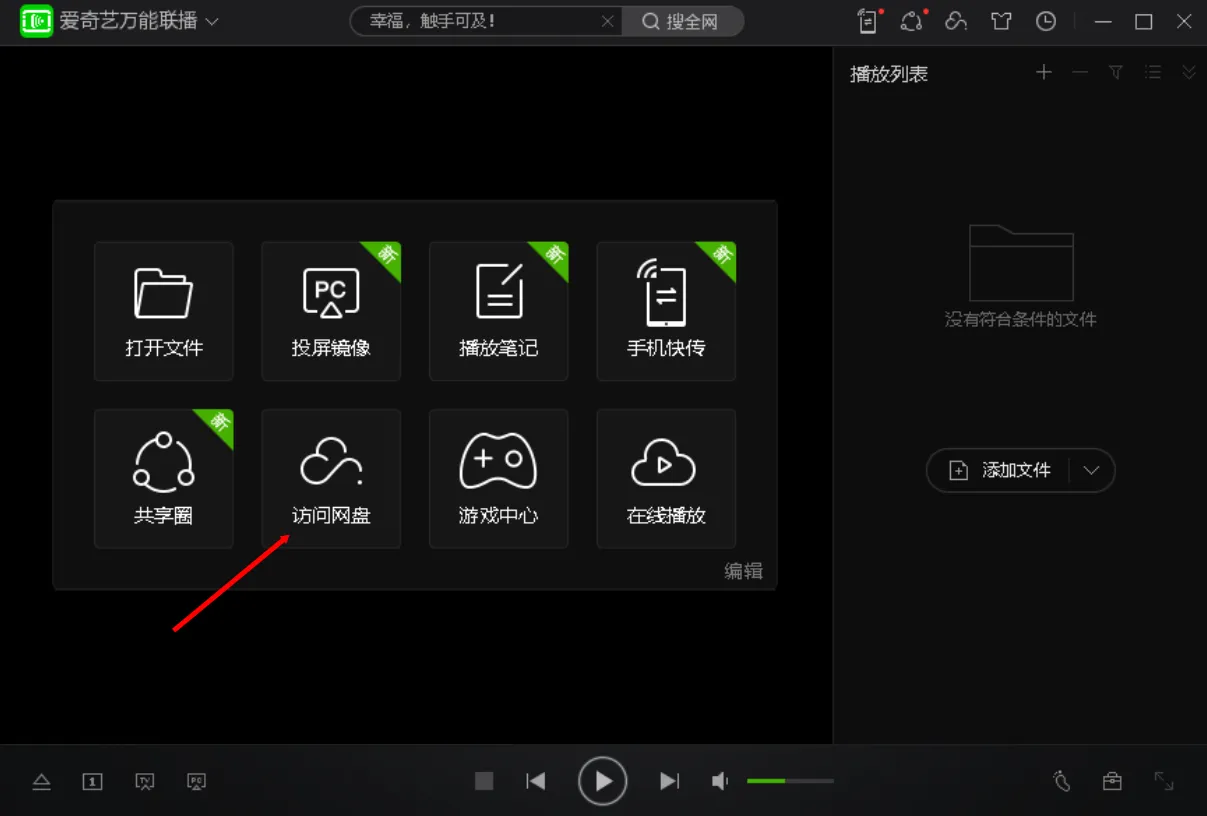Open the sharing circle icon in title bar
This screenshot has height=816, width=1207.
[911, 21]
